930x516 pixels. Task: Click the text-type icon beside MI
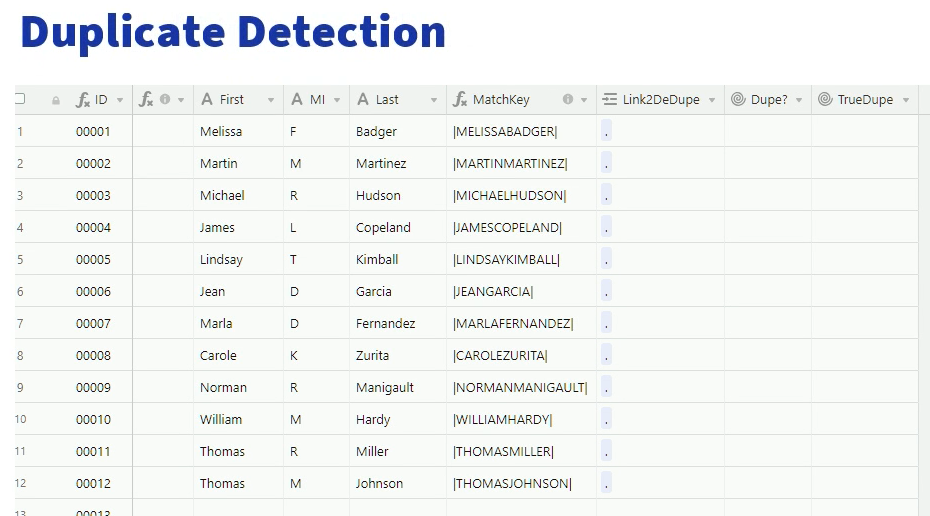[297, 99]
